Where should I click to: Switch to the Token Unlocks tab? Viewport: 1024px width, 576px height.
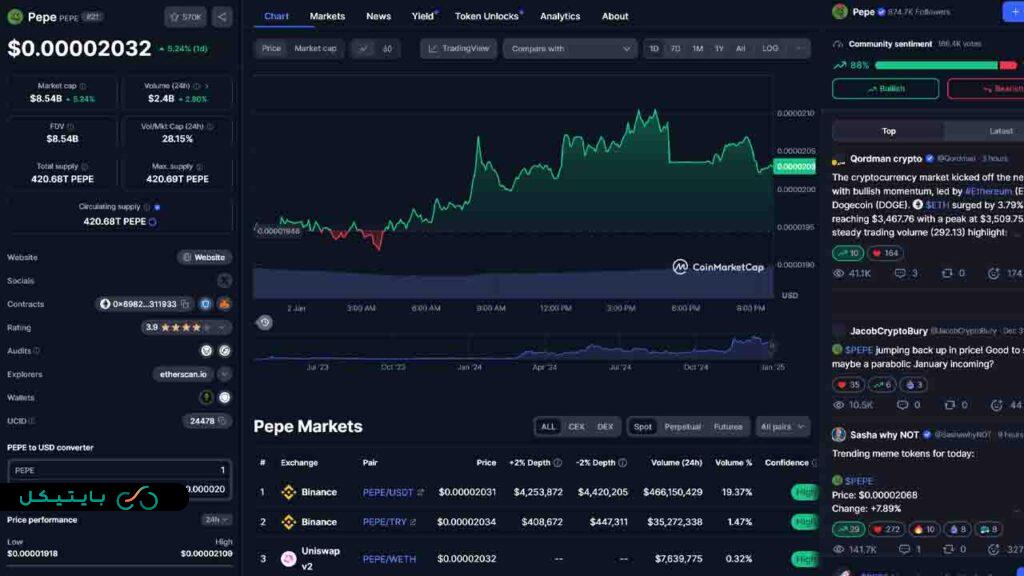pos(487,16)
